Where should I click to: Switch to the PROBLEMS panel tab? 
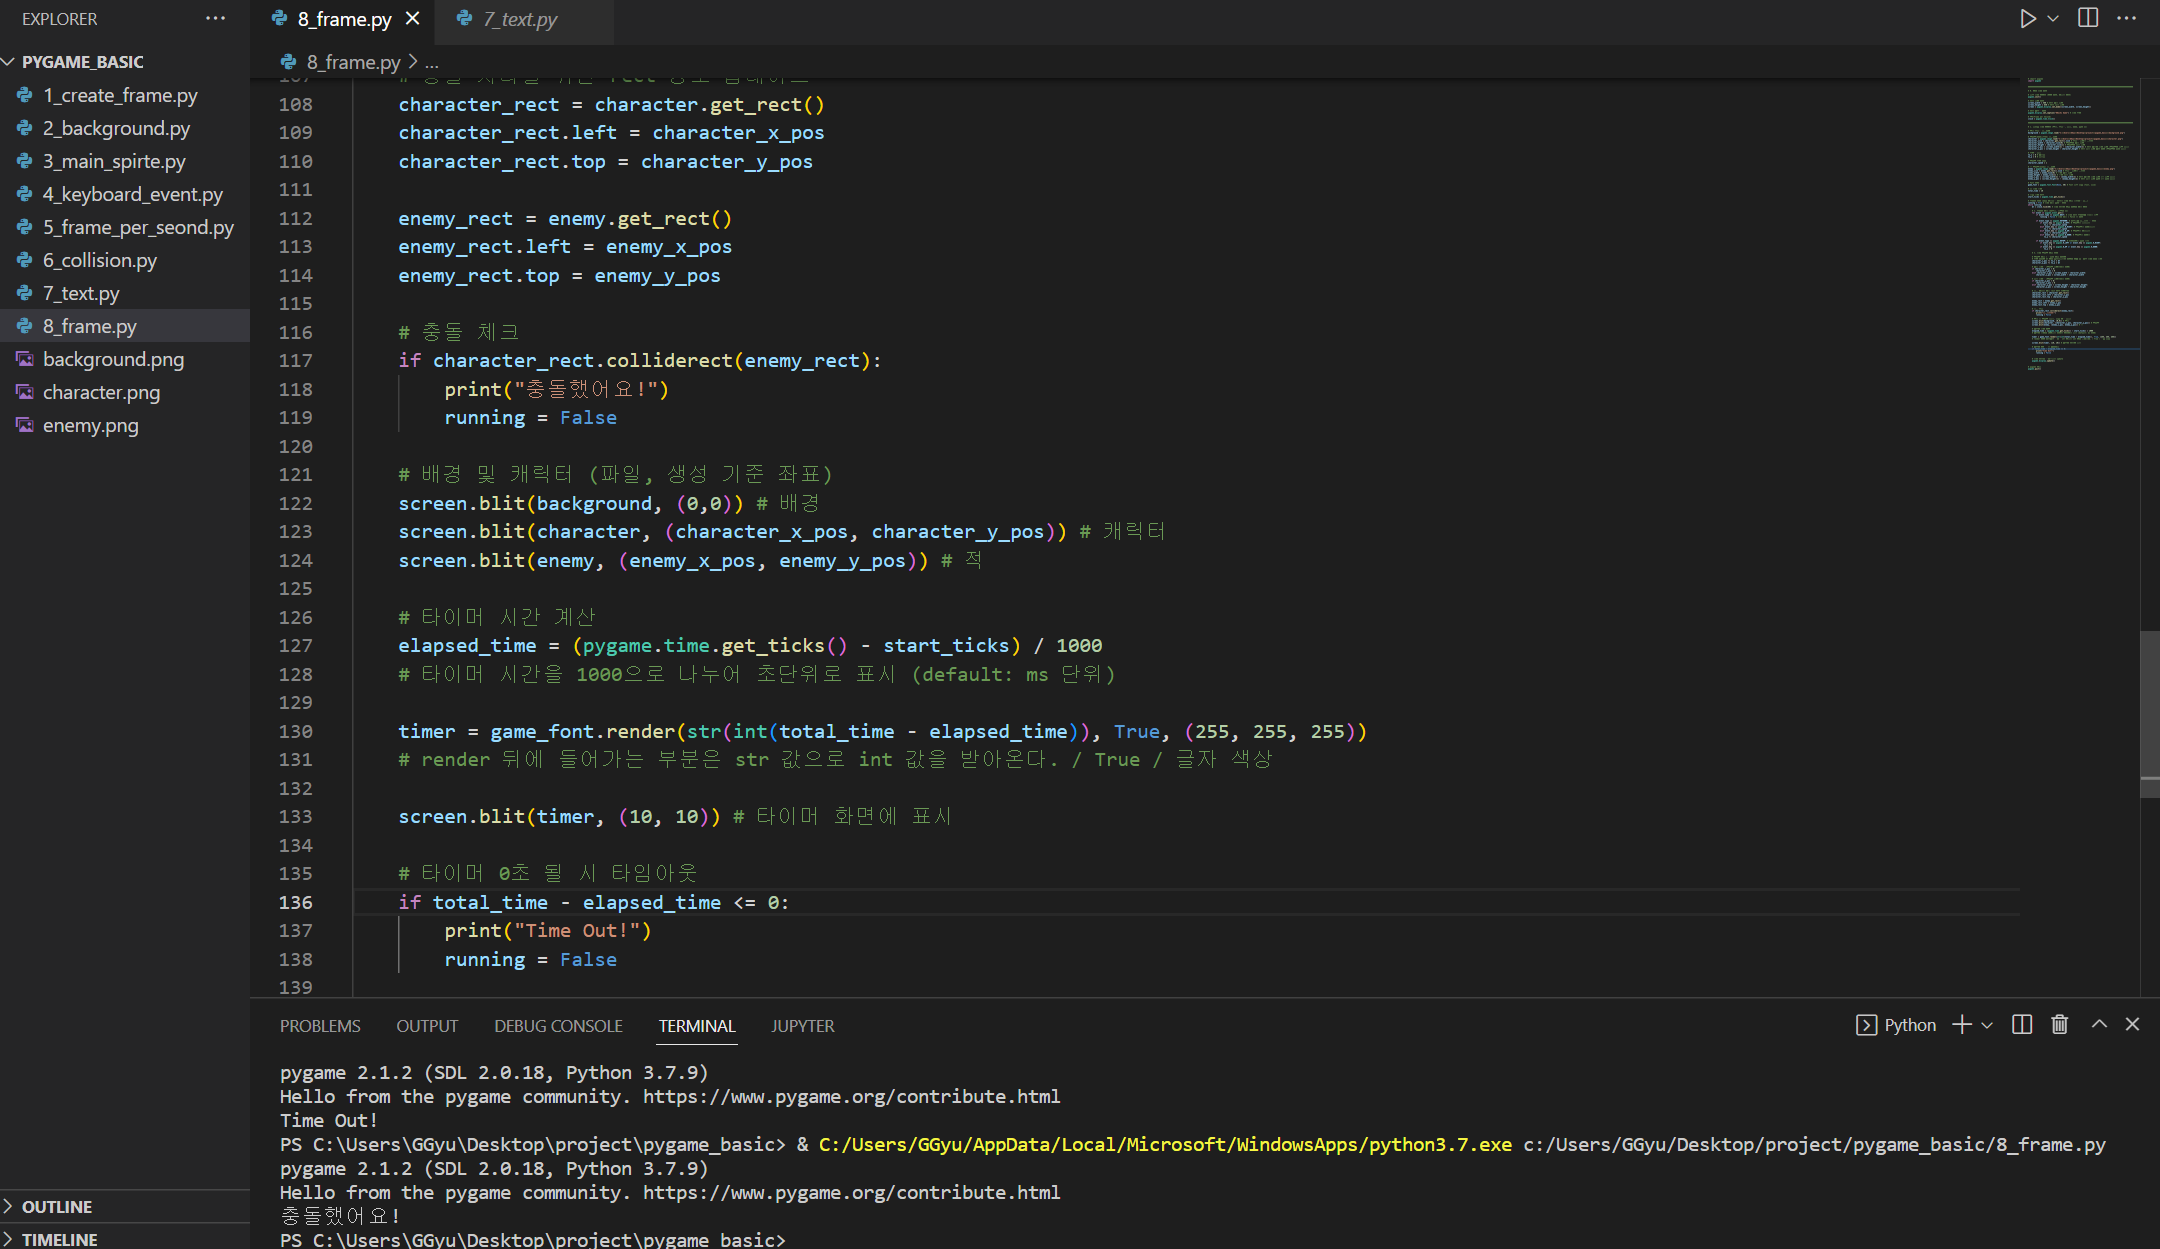click(x=320, y=1026)
